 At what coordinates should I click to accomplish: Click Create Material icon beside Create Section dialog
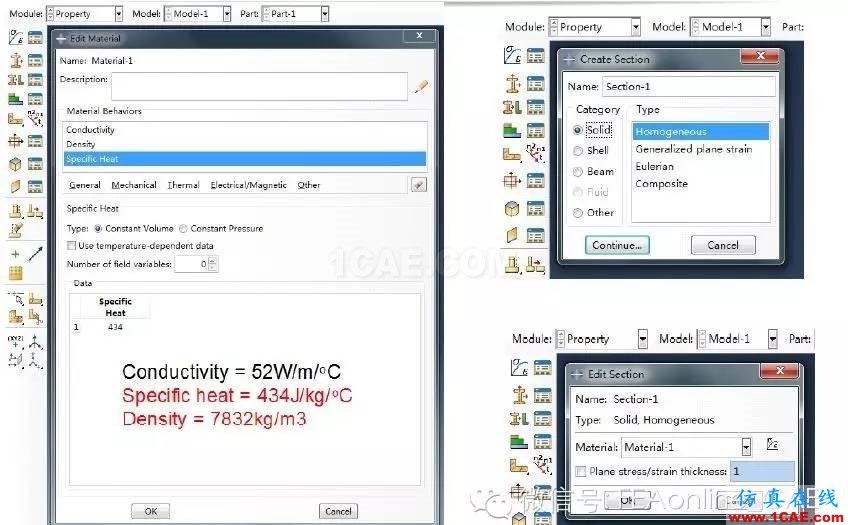pos(512,55)
